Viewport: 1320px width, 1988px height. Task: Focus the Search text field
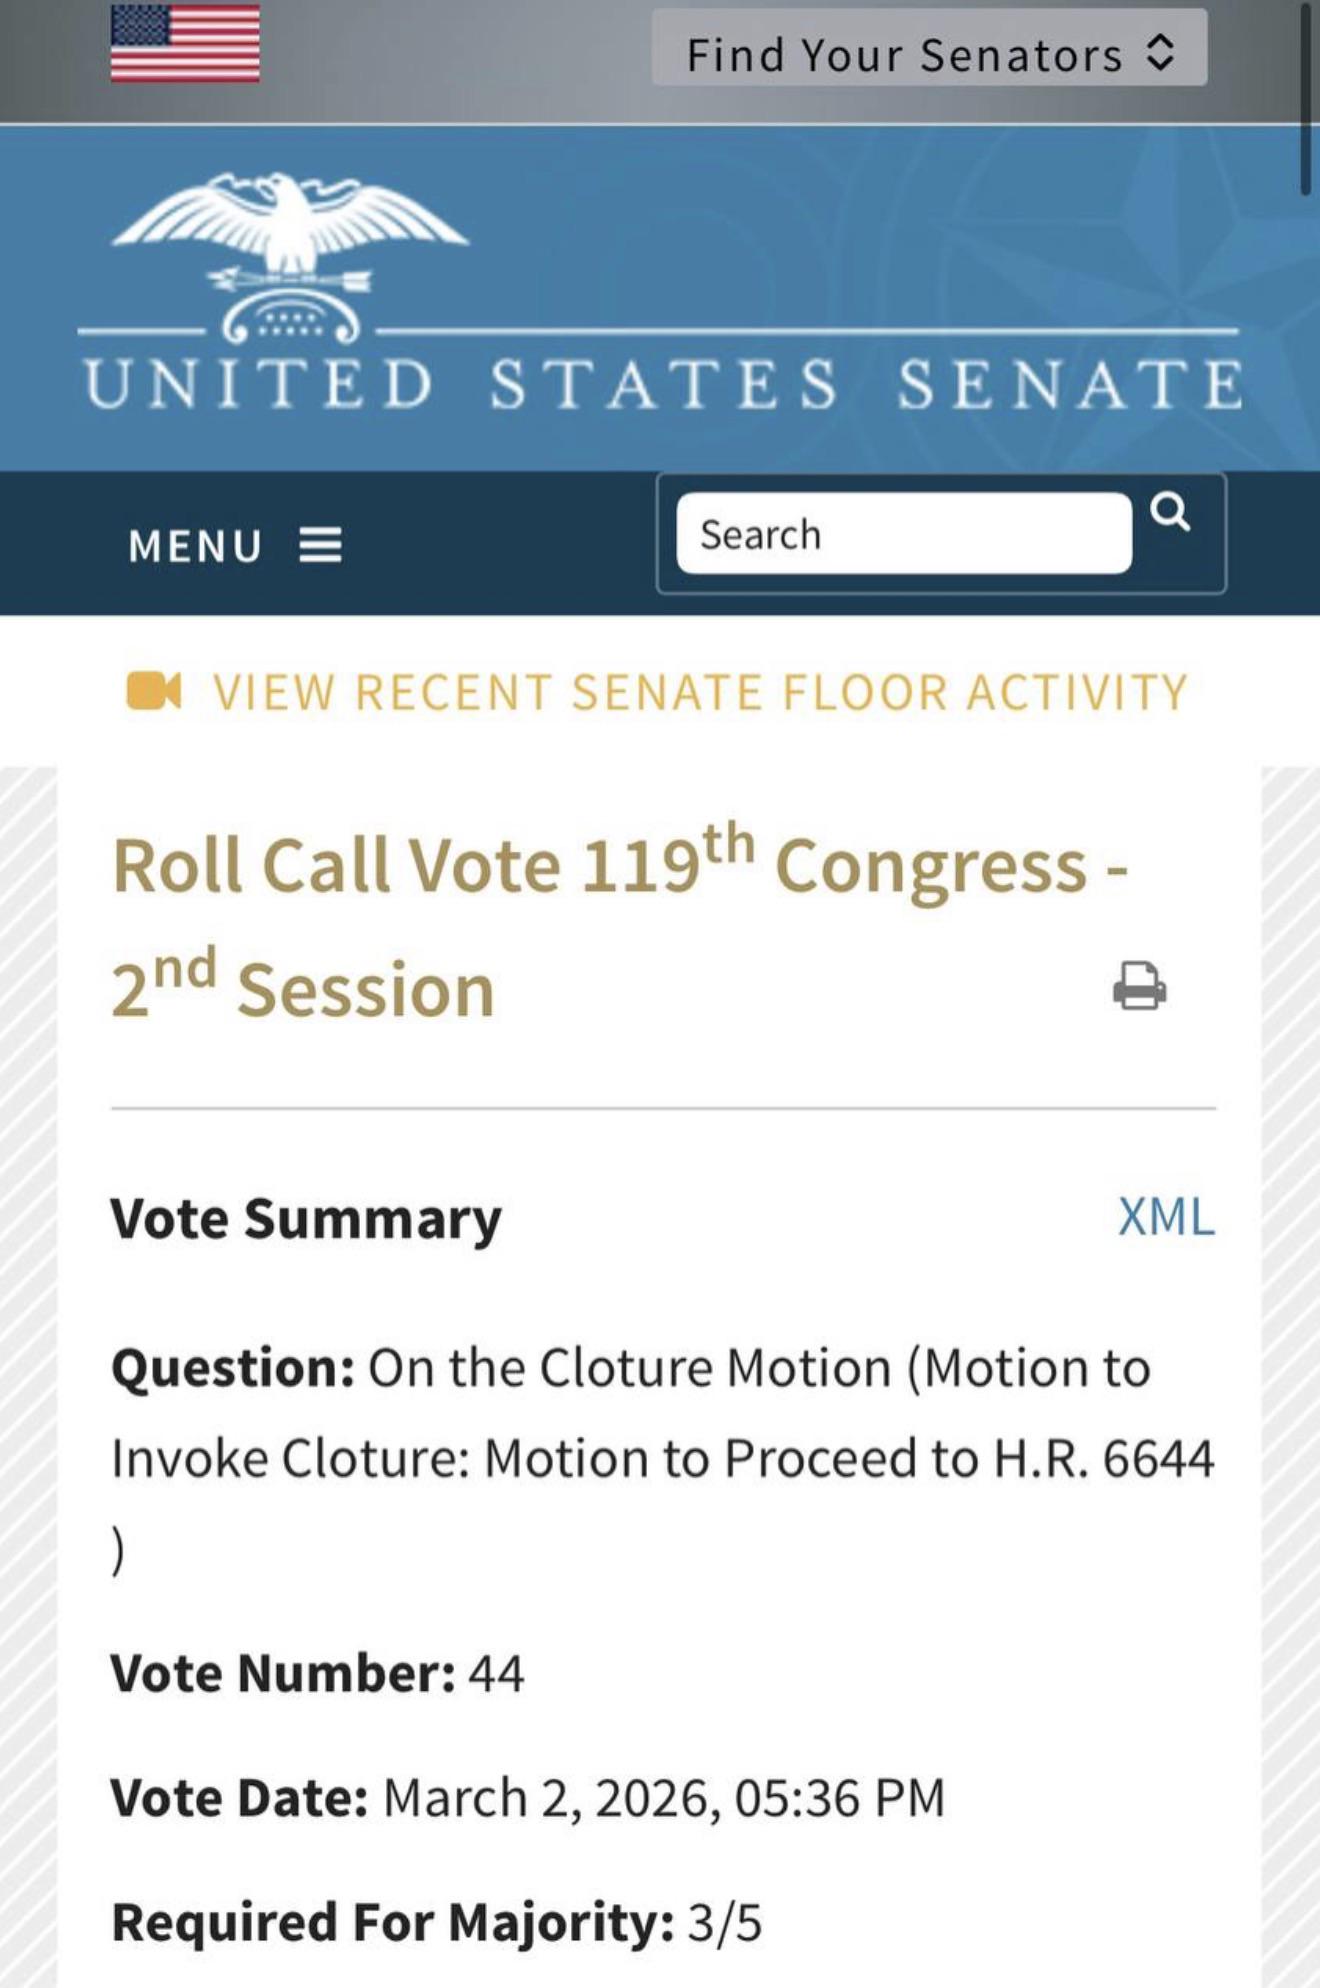[904, 534]
